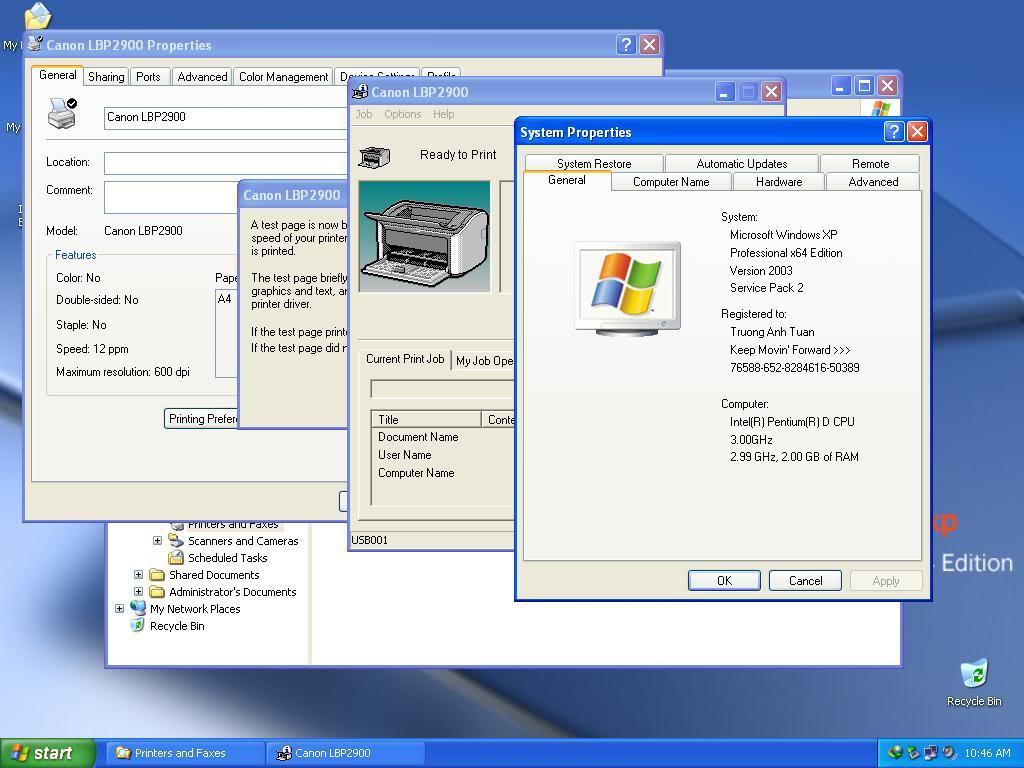Expand the Shared Documents tree node
This screenshot has width=1024, height=768.
(138, 575)
